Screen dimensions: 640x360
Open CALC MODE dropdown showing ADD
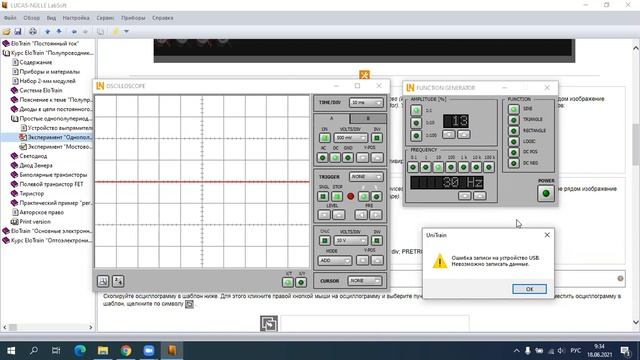tap(334, 260)
